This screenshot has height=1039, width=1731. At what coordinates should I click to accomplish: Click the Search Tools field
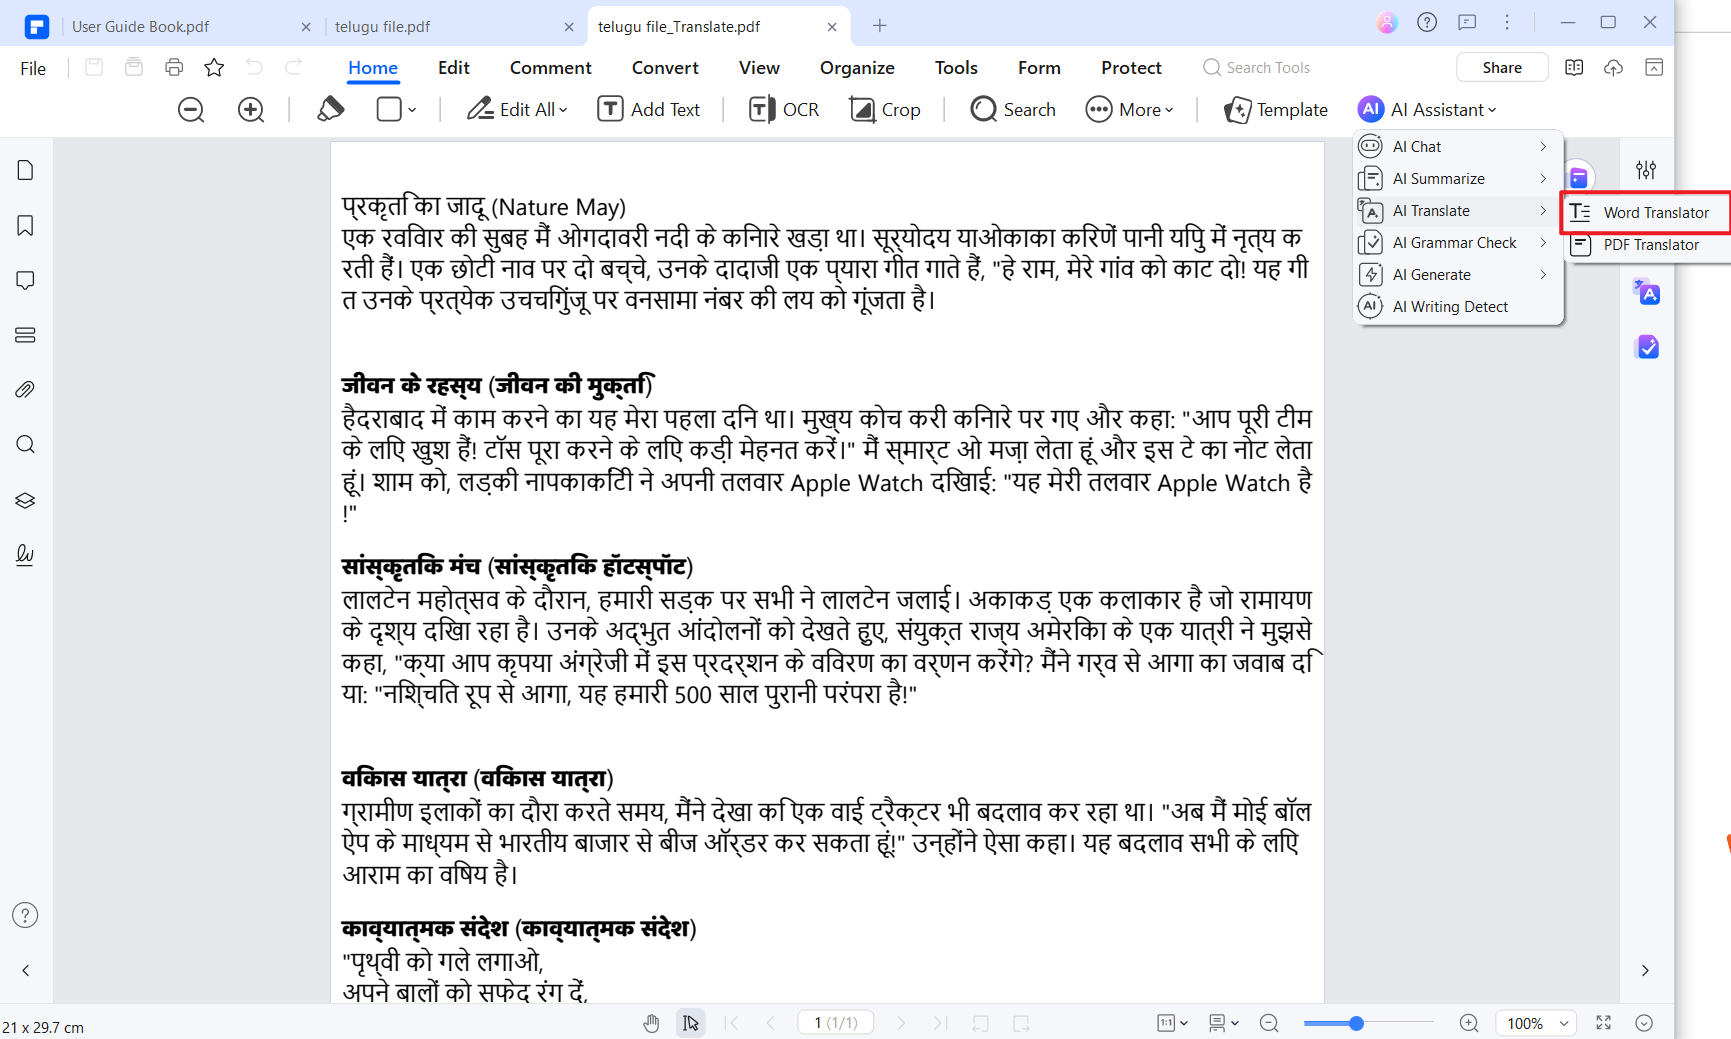pyautogui.click(x=1256, y=68)
